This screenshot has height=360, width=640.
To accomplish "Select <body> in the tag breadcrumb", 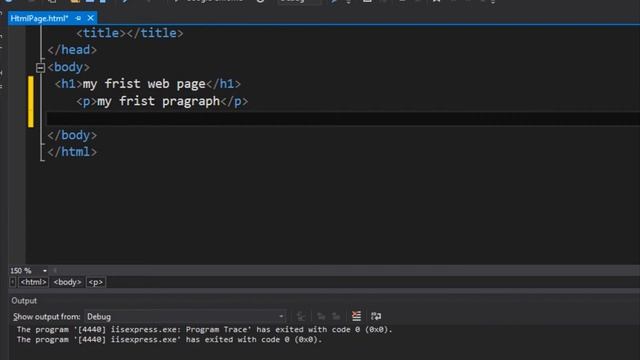I will (x=67, y=282).
